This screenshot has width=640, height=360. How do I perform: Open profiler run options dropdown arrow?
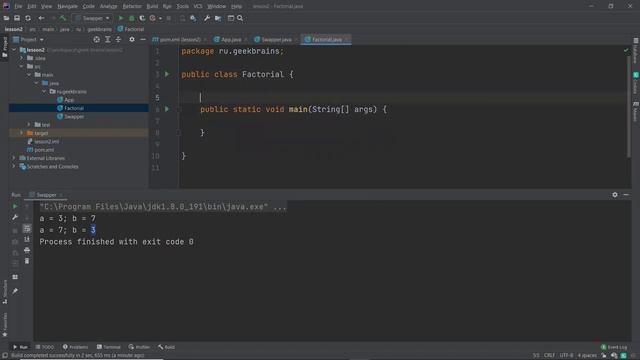pos(160,18)
